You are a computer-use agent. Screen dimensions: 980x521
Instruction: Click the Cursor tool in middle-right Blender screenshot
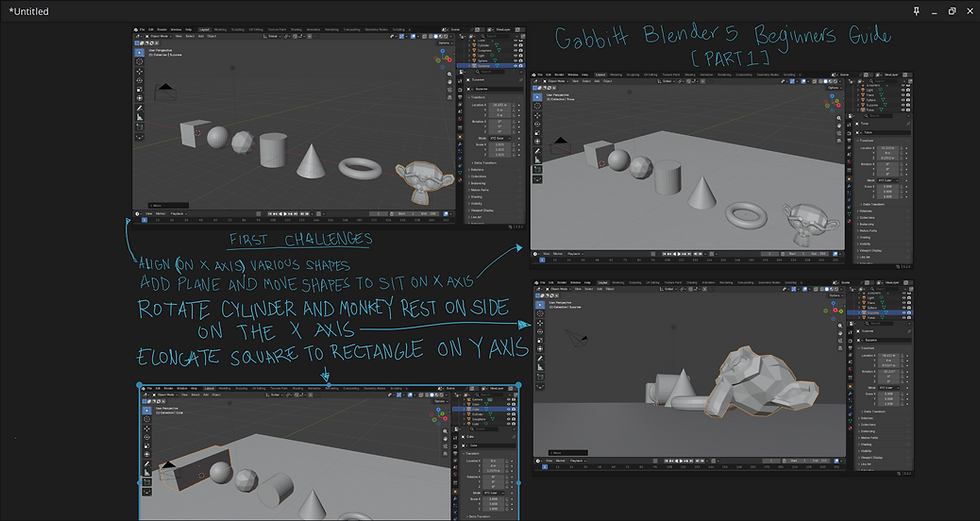point(540,314)
